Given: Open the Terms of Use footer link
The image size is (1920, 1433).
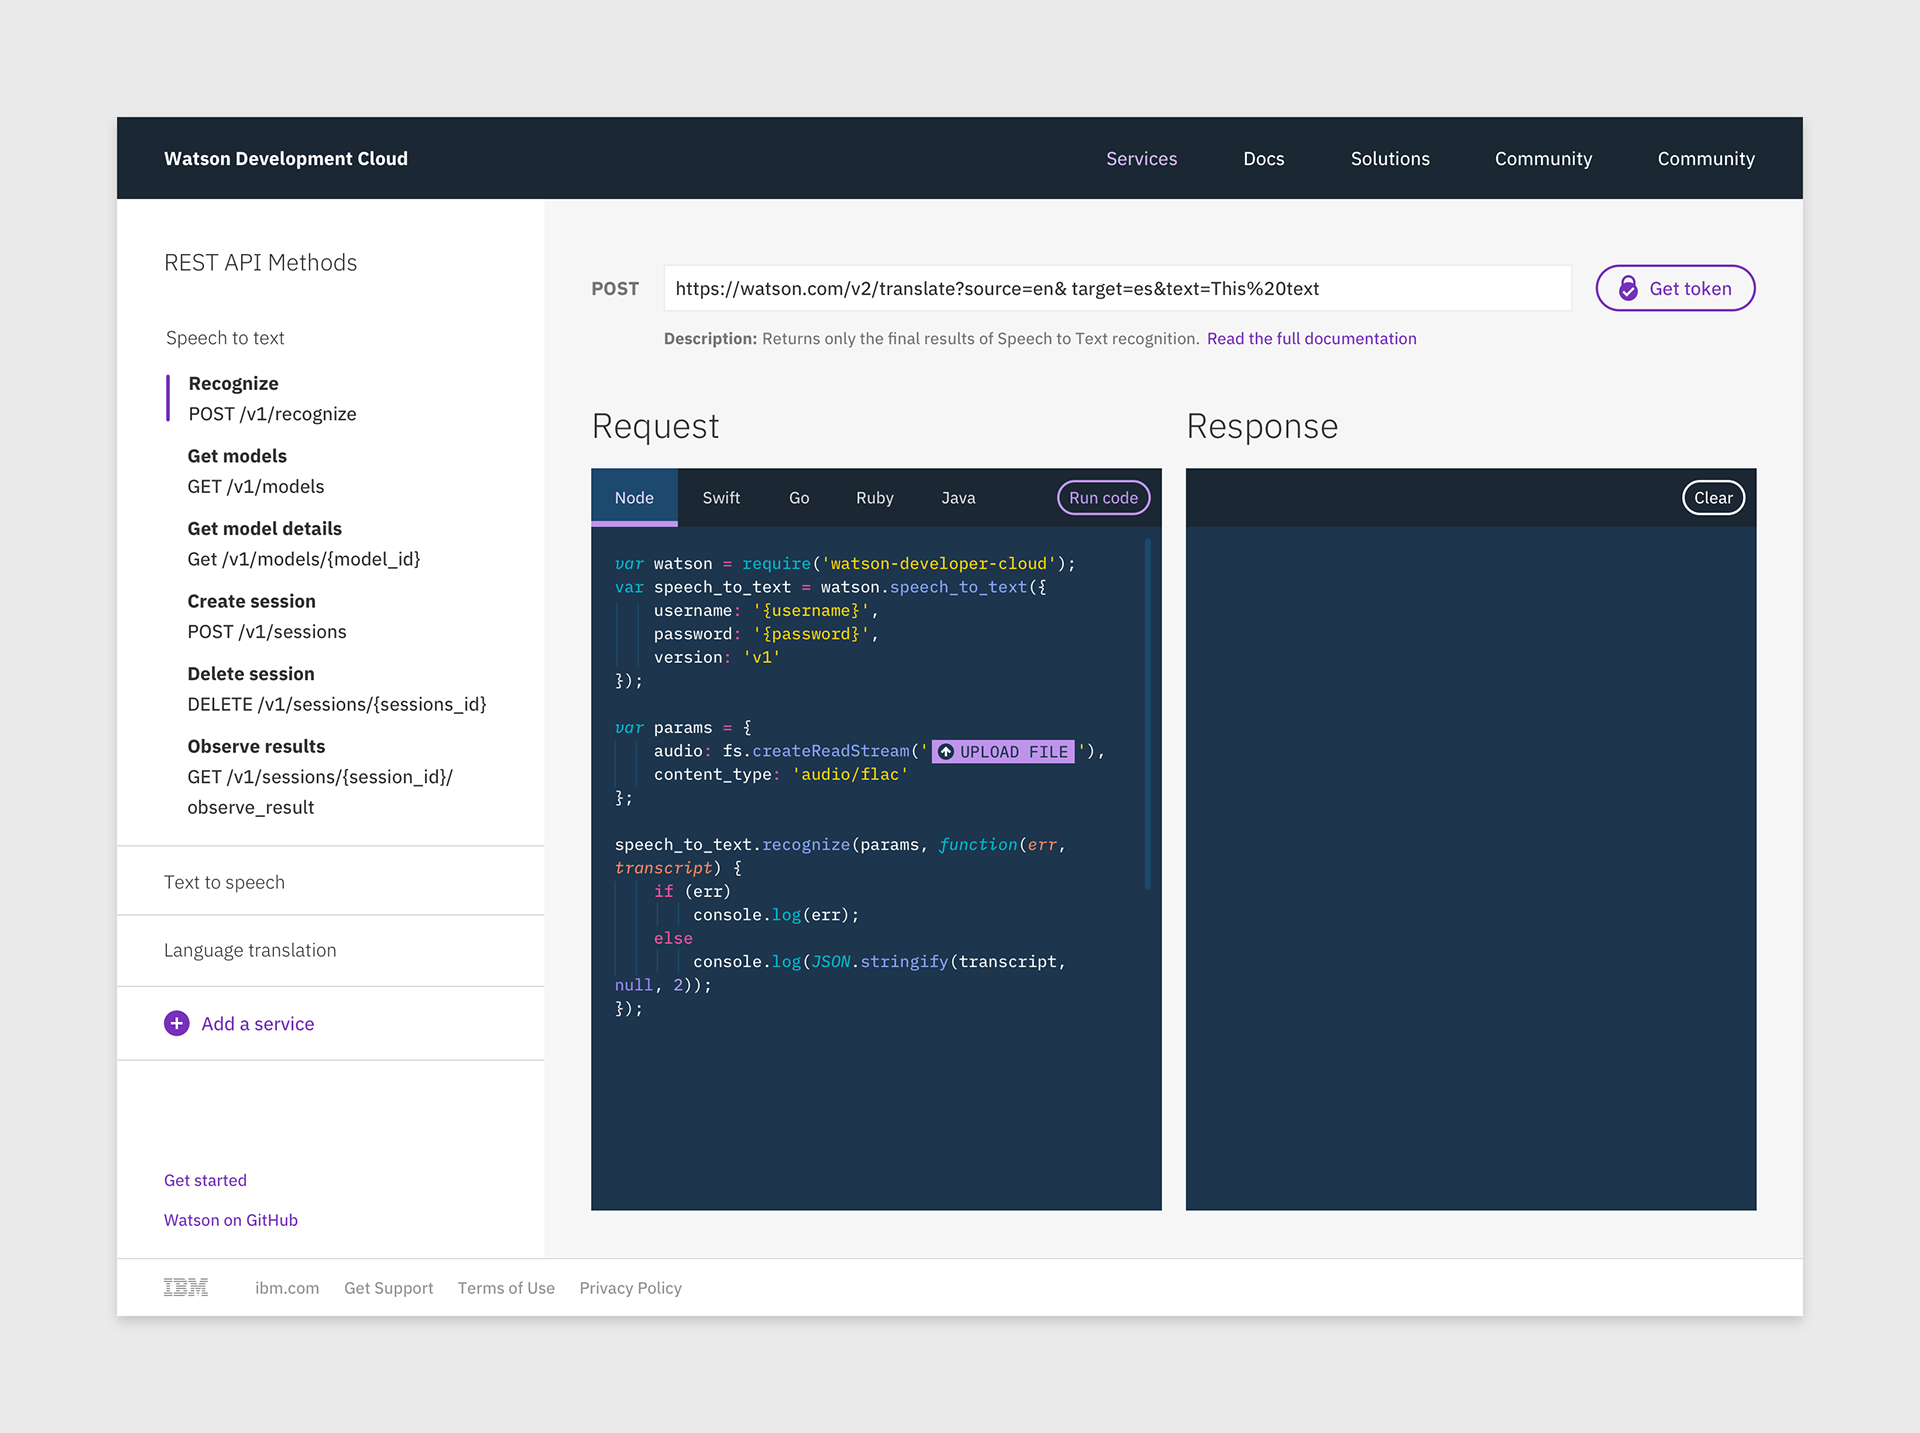Looking at the screenshot, I should click(506, 1288).
